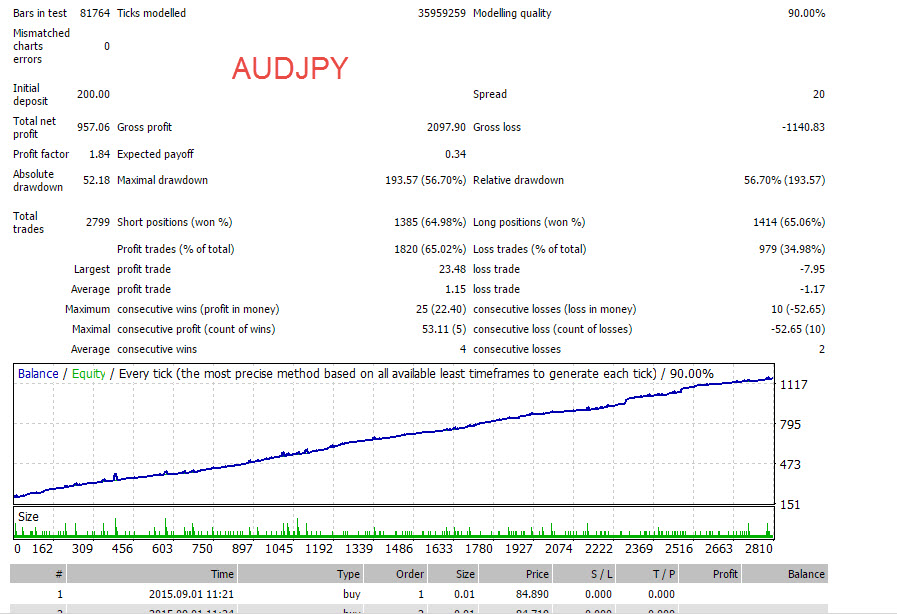The image size is (897, 614).
Task: Select the Average profit trade value 1.15
Action: pyautogui.click(x=455, y=289)
